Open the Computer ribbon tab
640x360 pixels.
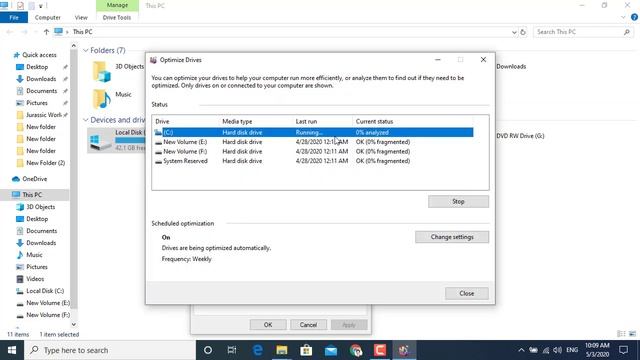point(48,18)
